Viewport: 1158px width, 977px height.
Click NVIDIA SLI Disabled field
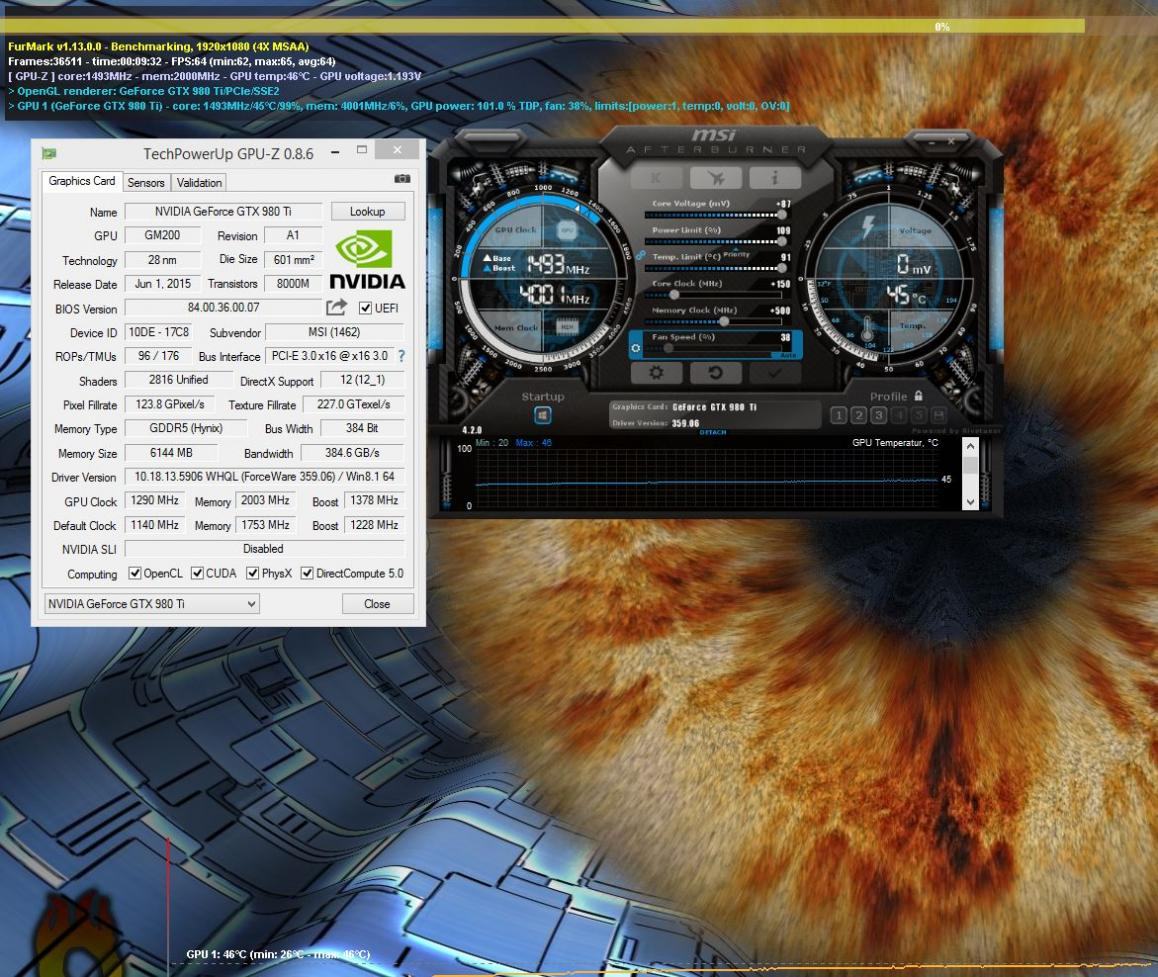264,549
